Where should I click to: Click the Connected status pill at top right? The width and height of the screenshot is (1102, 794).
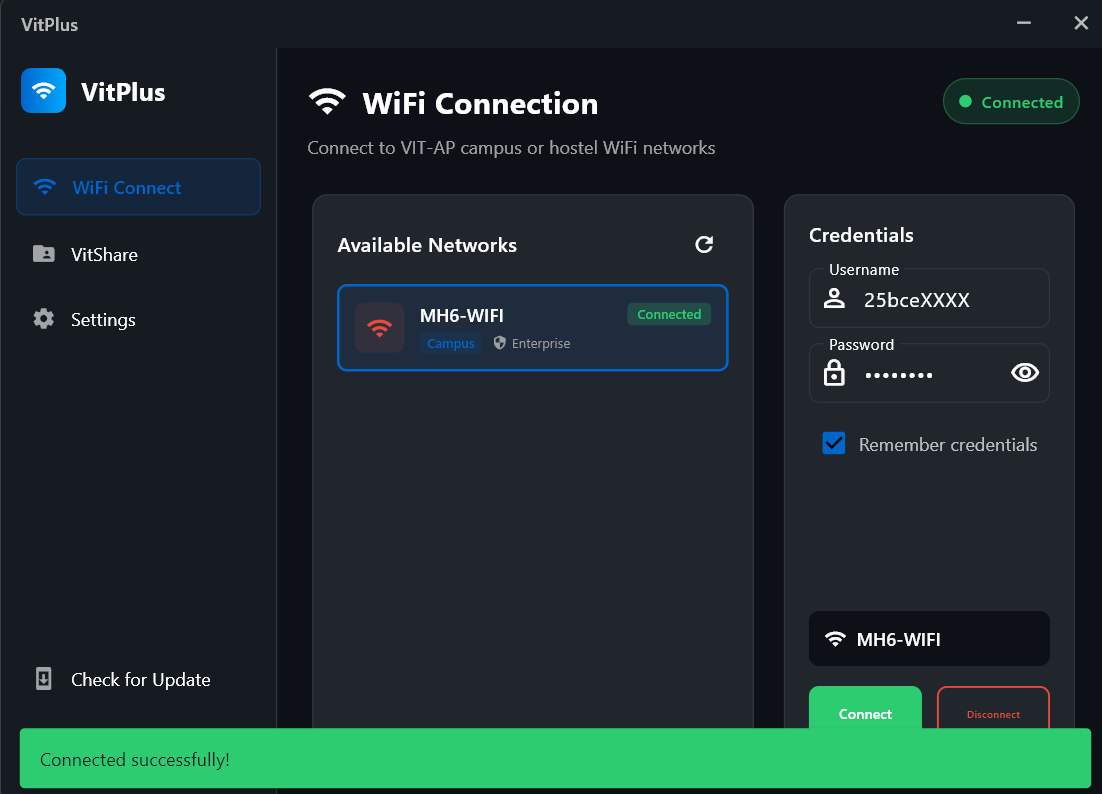point(1011,102)
